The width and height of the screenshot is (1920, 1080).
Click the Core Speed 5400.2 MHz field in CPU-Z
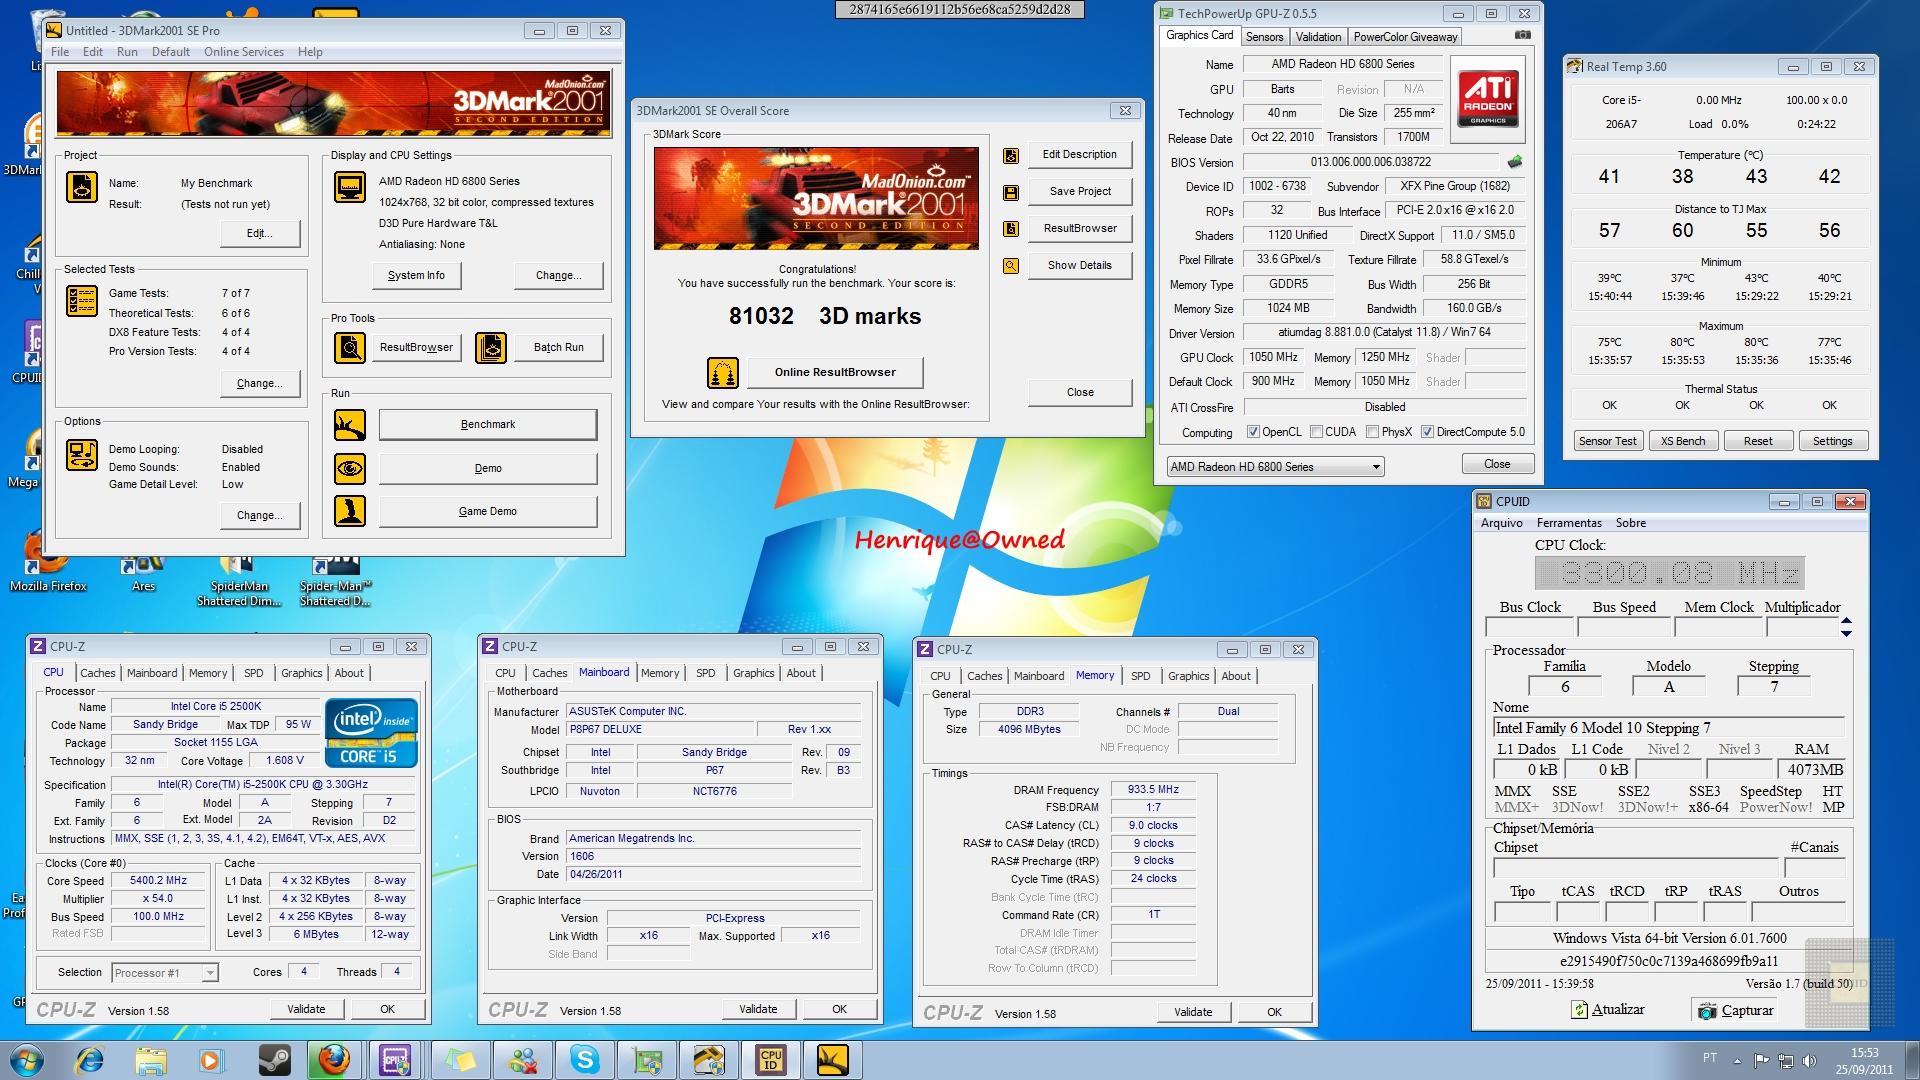(x=159, y=881)
